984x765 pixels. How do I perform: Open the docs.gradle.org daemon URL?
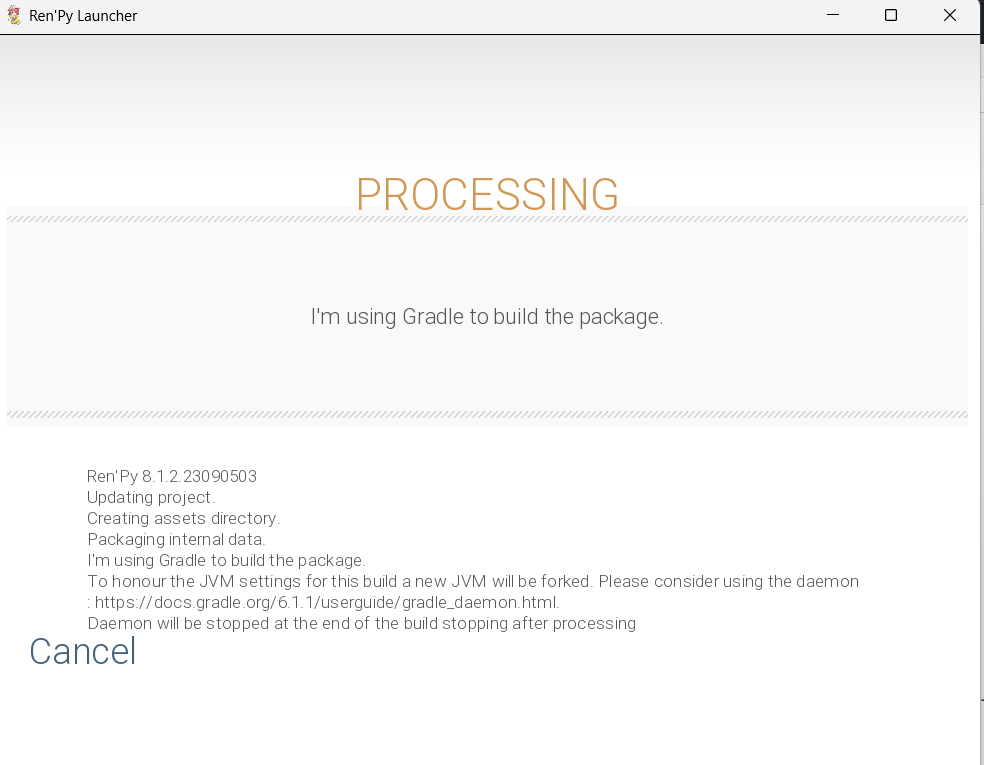pyautogui.click(x=326, y=602)
